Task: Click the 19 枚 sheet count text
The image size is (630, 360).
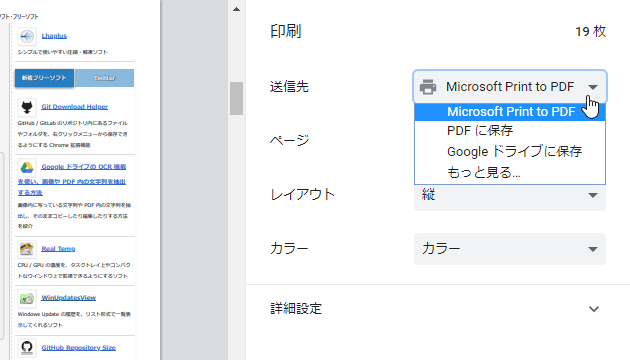Action: coord(591,31)
